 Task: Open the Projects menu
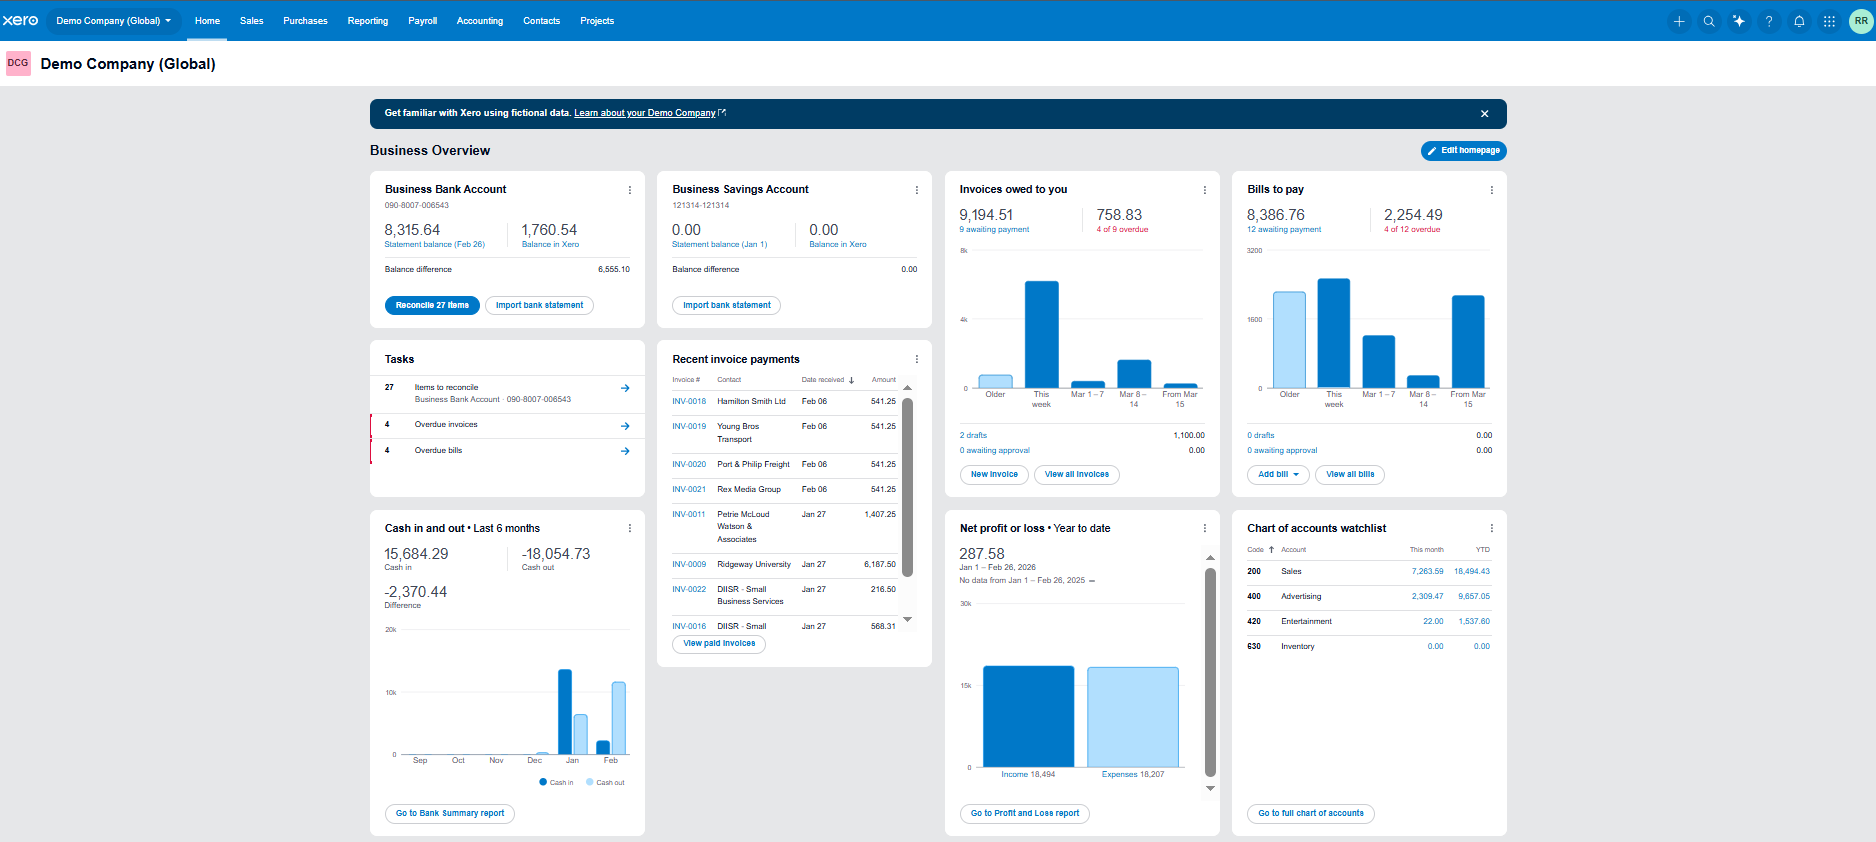click(597, 21)
